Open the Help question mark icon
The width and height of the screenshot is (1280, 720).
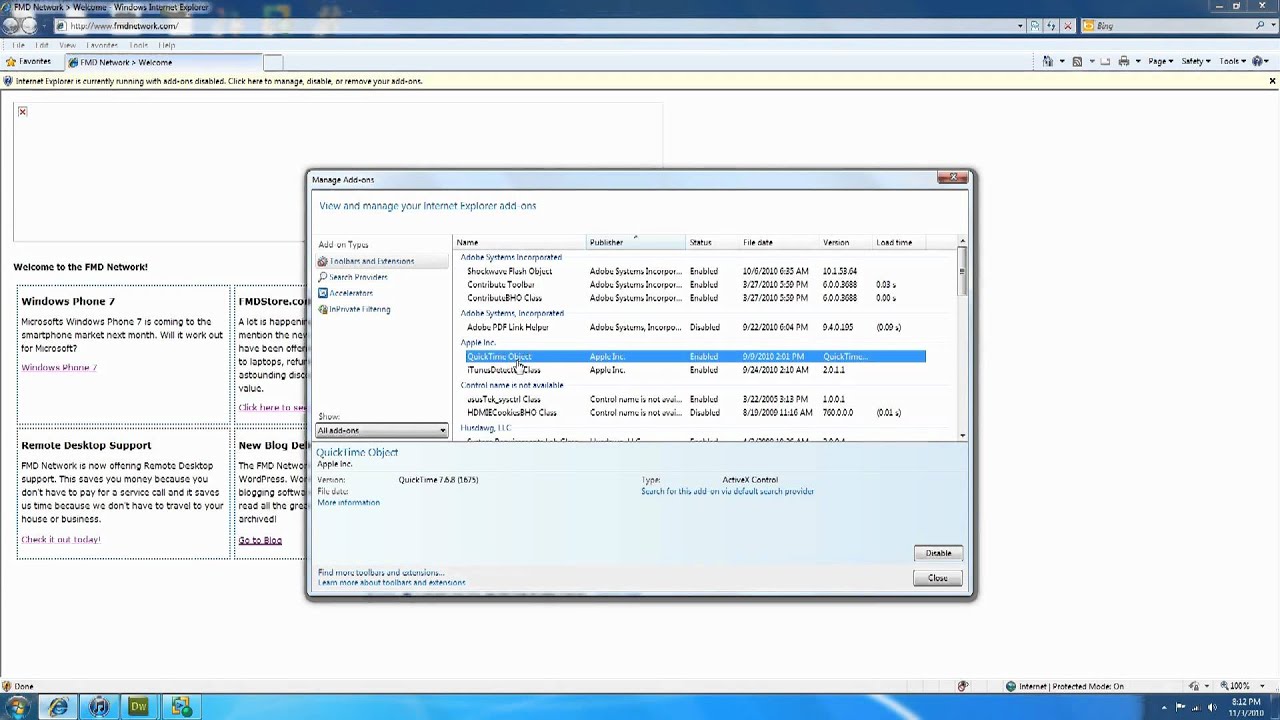click(x=1258, y=61)
